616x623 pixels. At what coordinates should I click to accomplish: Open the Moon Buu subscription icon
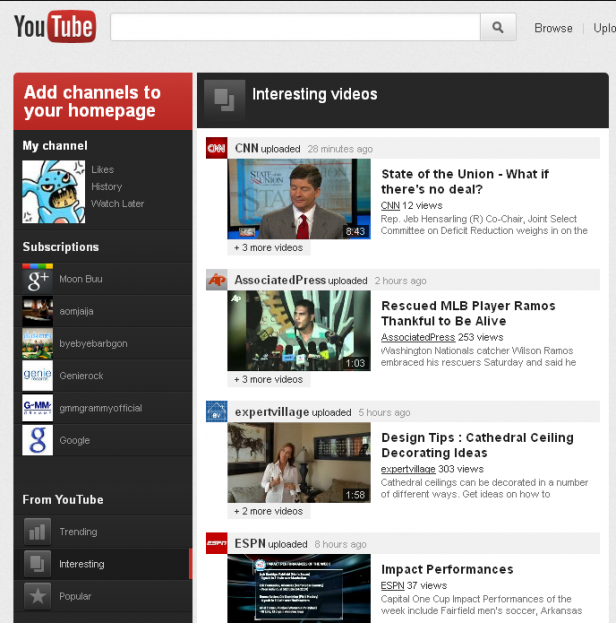pyautogui.click(x=38, y=279)
